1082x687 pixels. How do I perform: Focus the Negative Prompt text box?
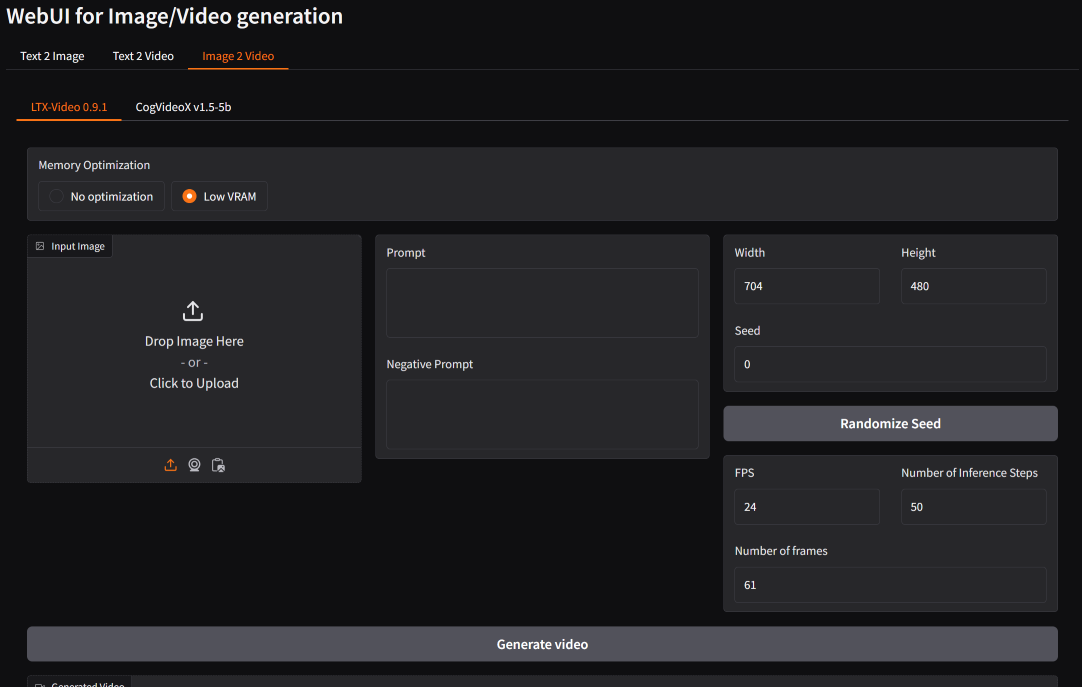(542, 414)
